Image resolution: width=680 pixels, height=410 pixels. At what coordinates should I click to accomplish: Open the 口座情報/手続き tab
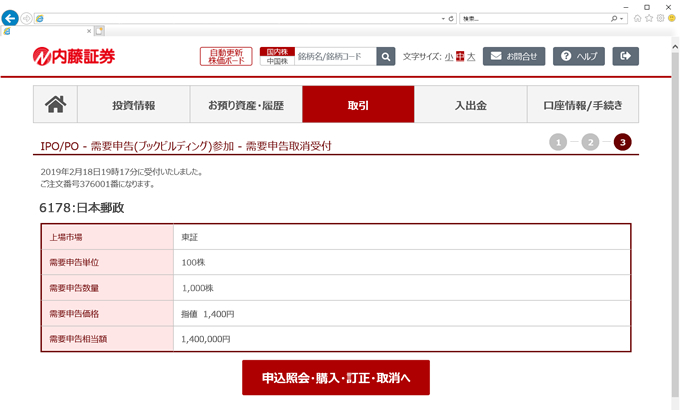click(583, 104)
